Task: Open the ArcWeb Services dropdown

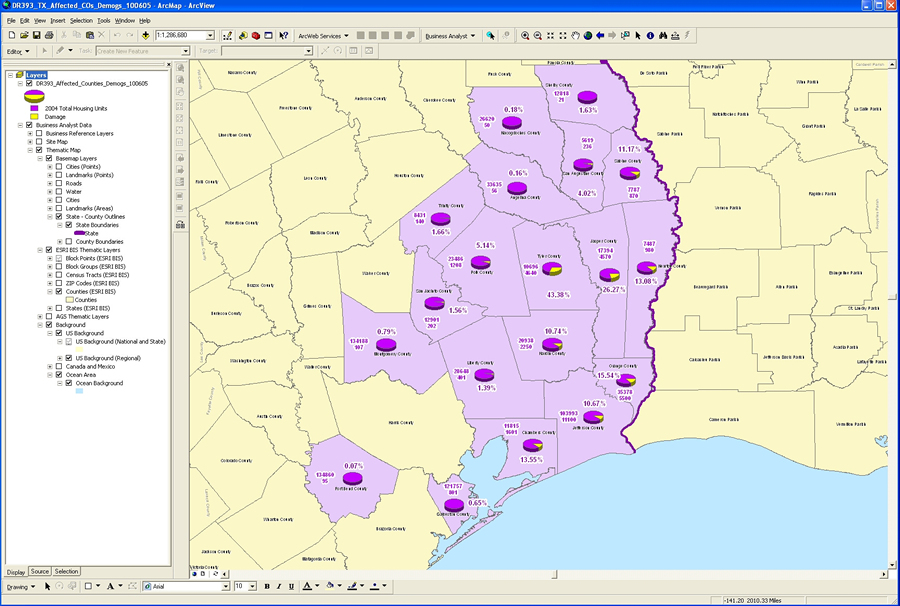Action: pyautogui.click(x=323, y=36)
